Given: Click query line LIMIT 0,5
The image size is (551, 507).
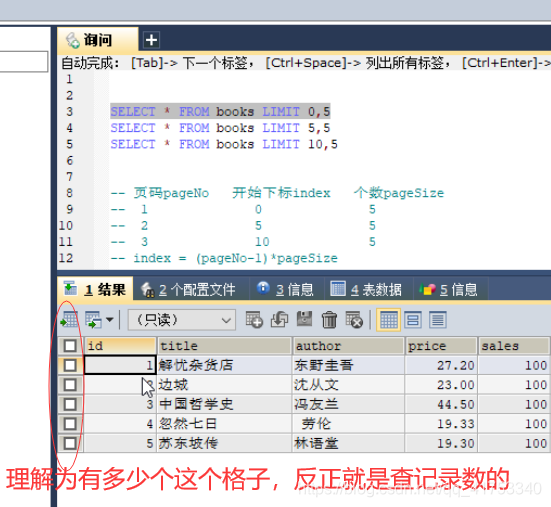Looking at the screenshot, I should tap(220, 112).
